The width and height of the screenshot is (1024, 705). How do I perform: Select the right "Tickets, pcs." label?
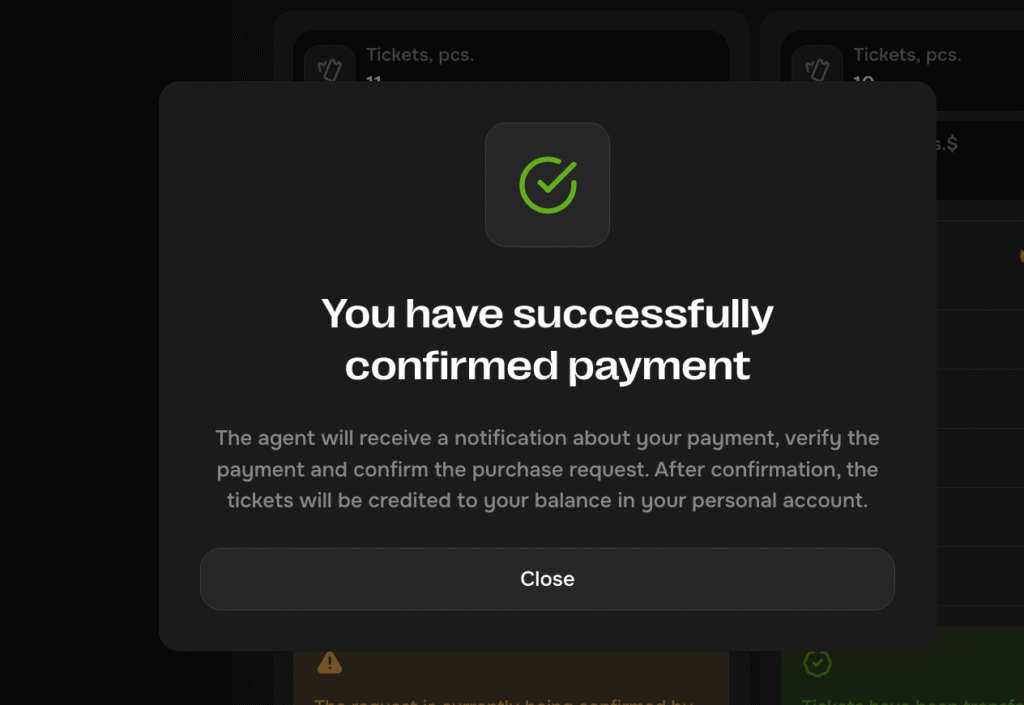point(907,55)
